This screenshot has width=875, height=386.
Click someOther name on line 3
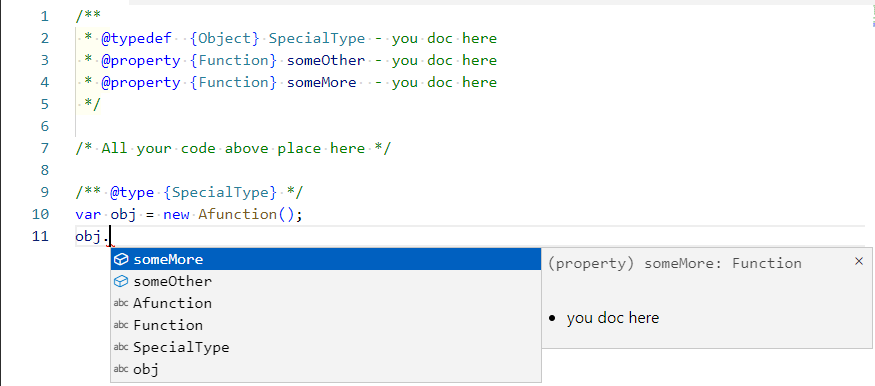coord(326,60)
